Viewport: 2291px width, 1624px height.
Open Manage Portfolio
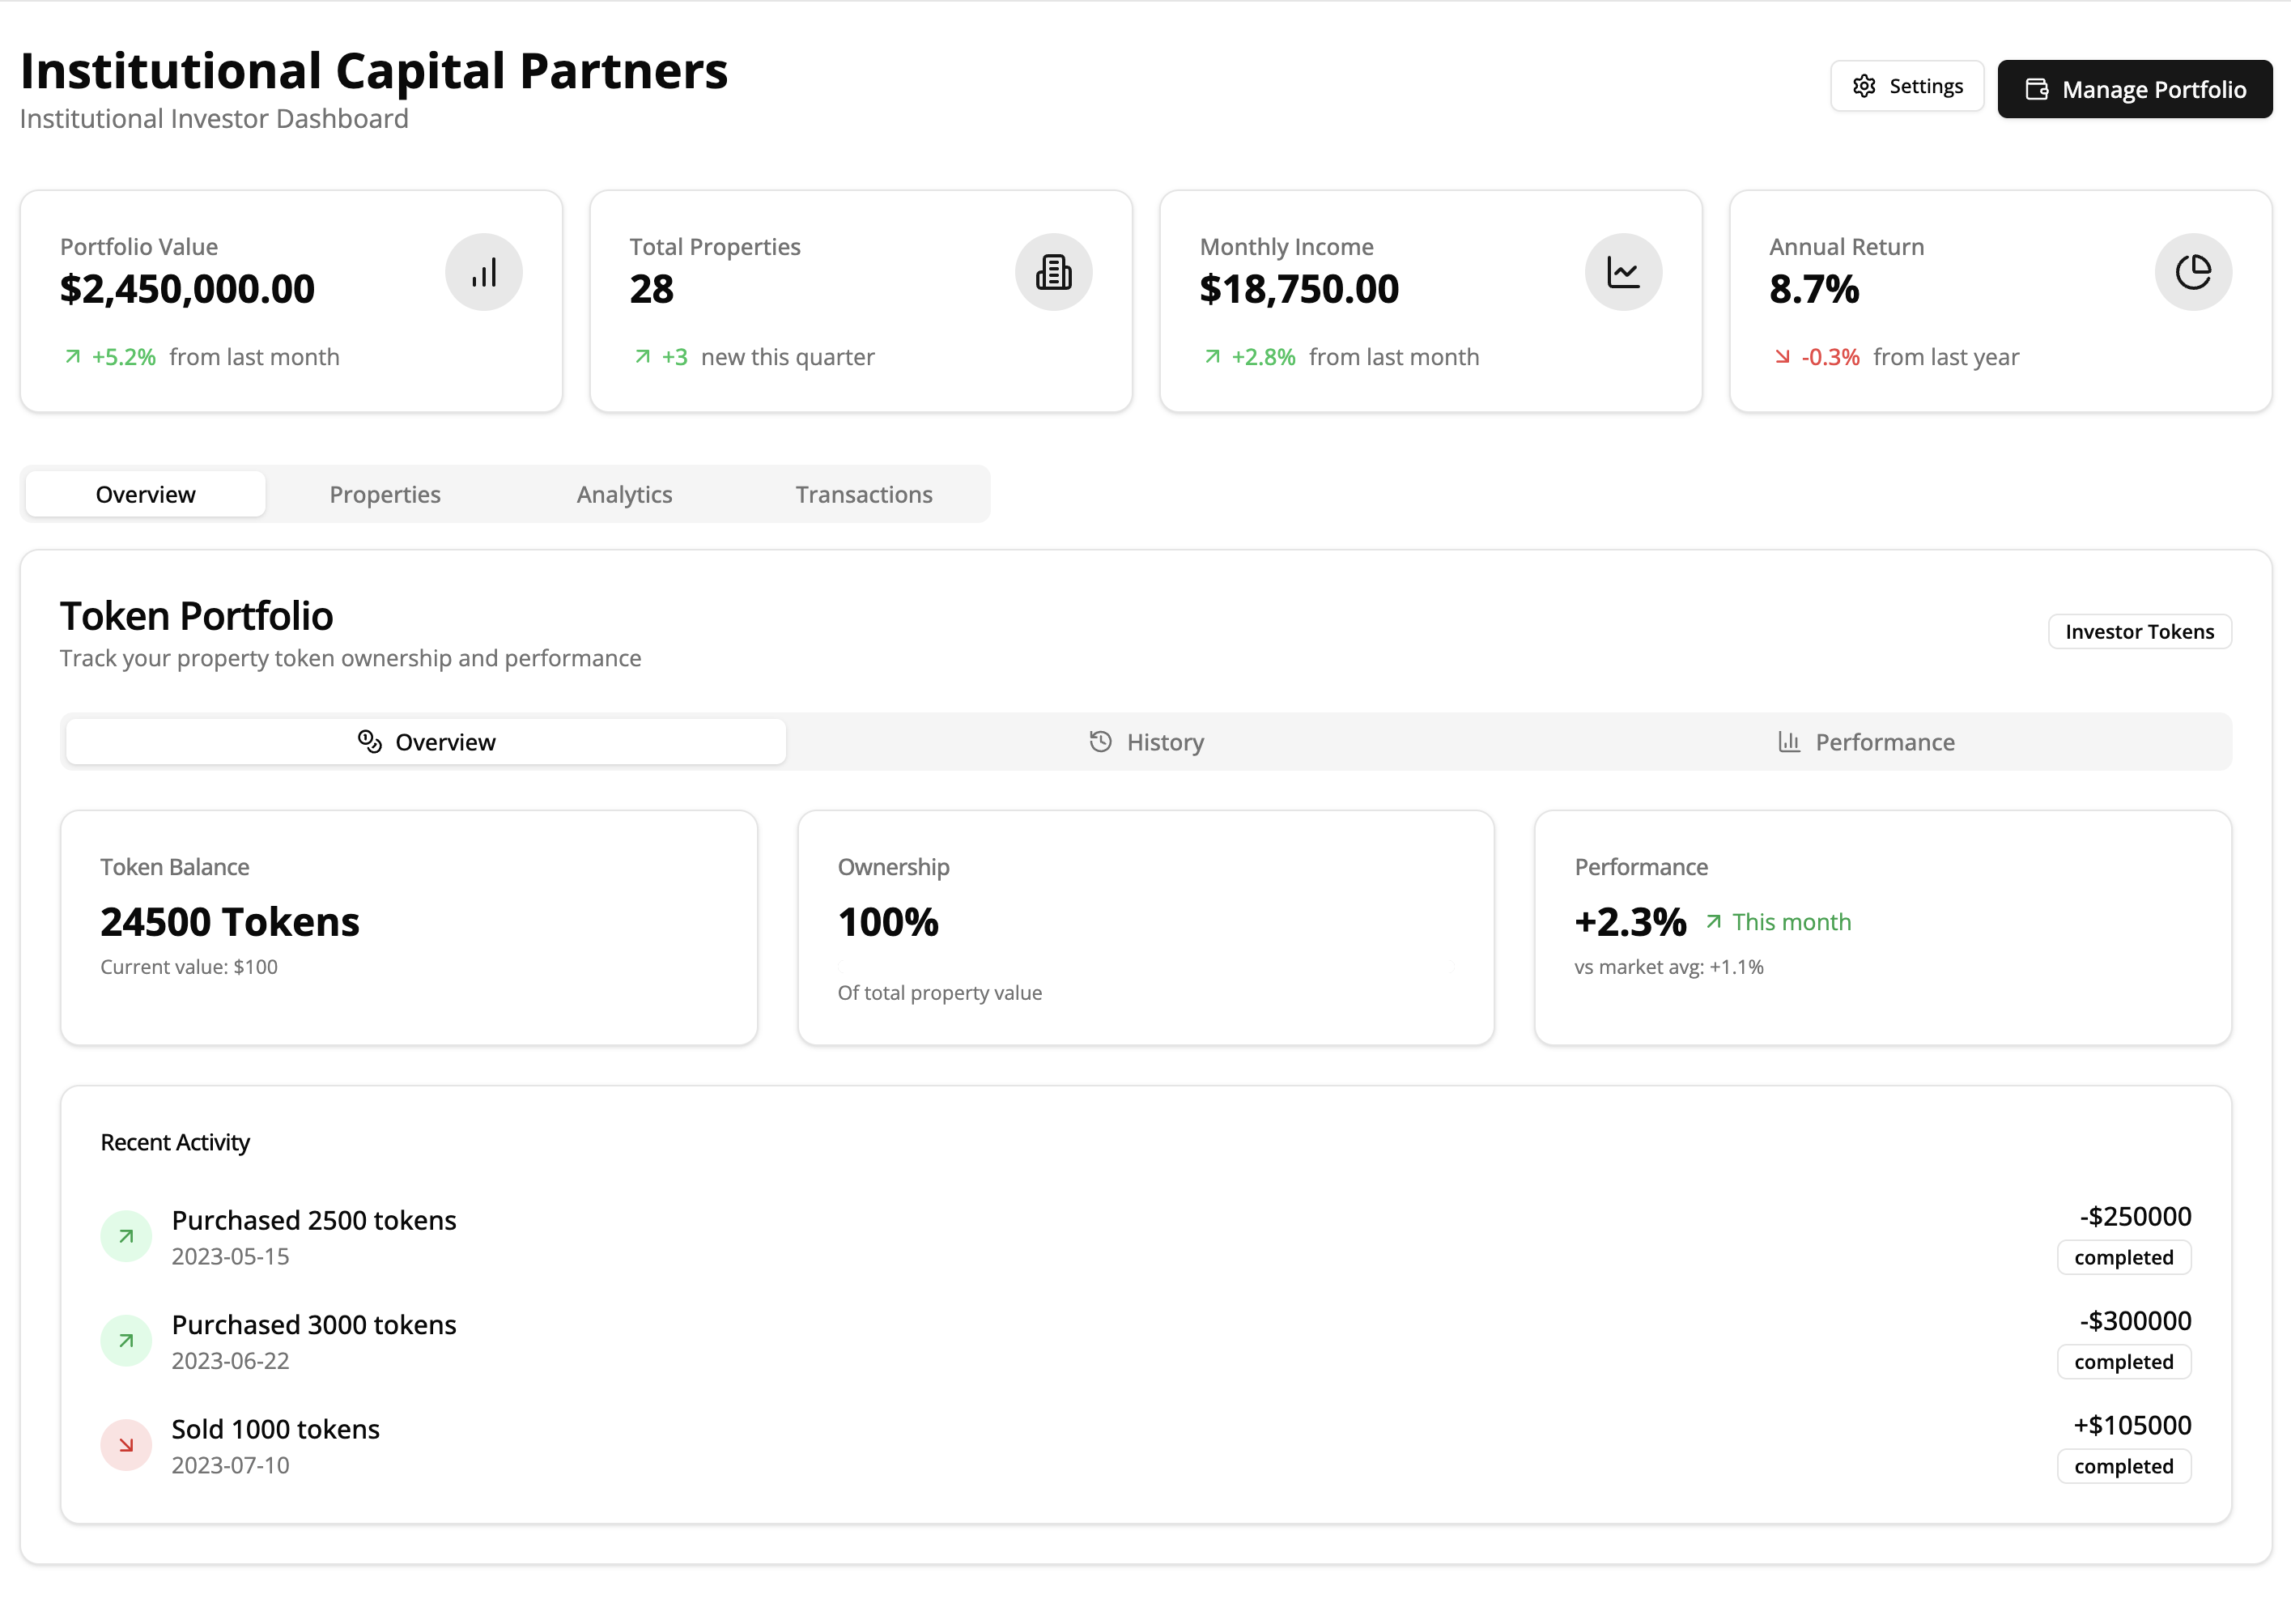tap(2134, 89)
